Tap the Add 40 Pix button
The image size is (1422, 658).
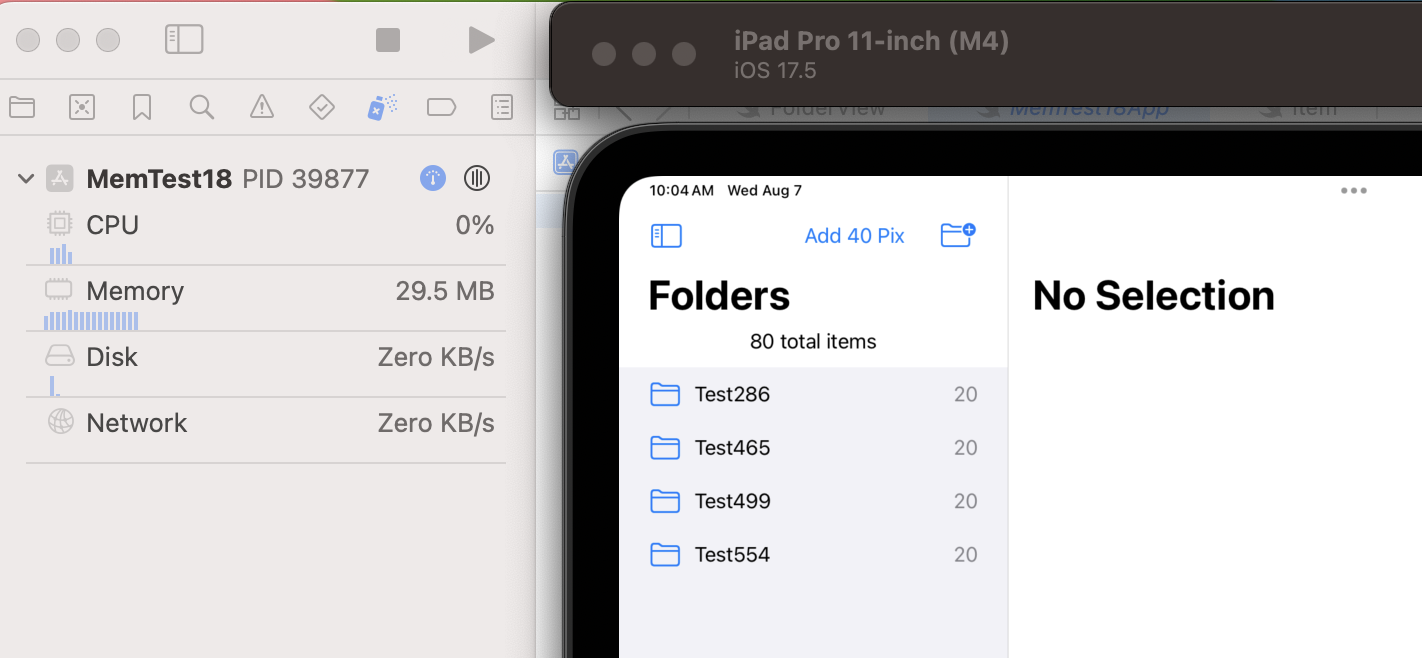tap(854, 236)
